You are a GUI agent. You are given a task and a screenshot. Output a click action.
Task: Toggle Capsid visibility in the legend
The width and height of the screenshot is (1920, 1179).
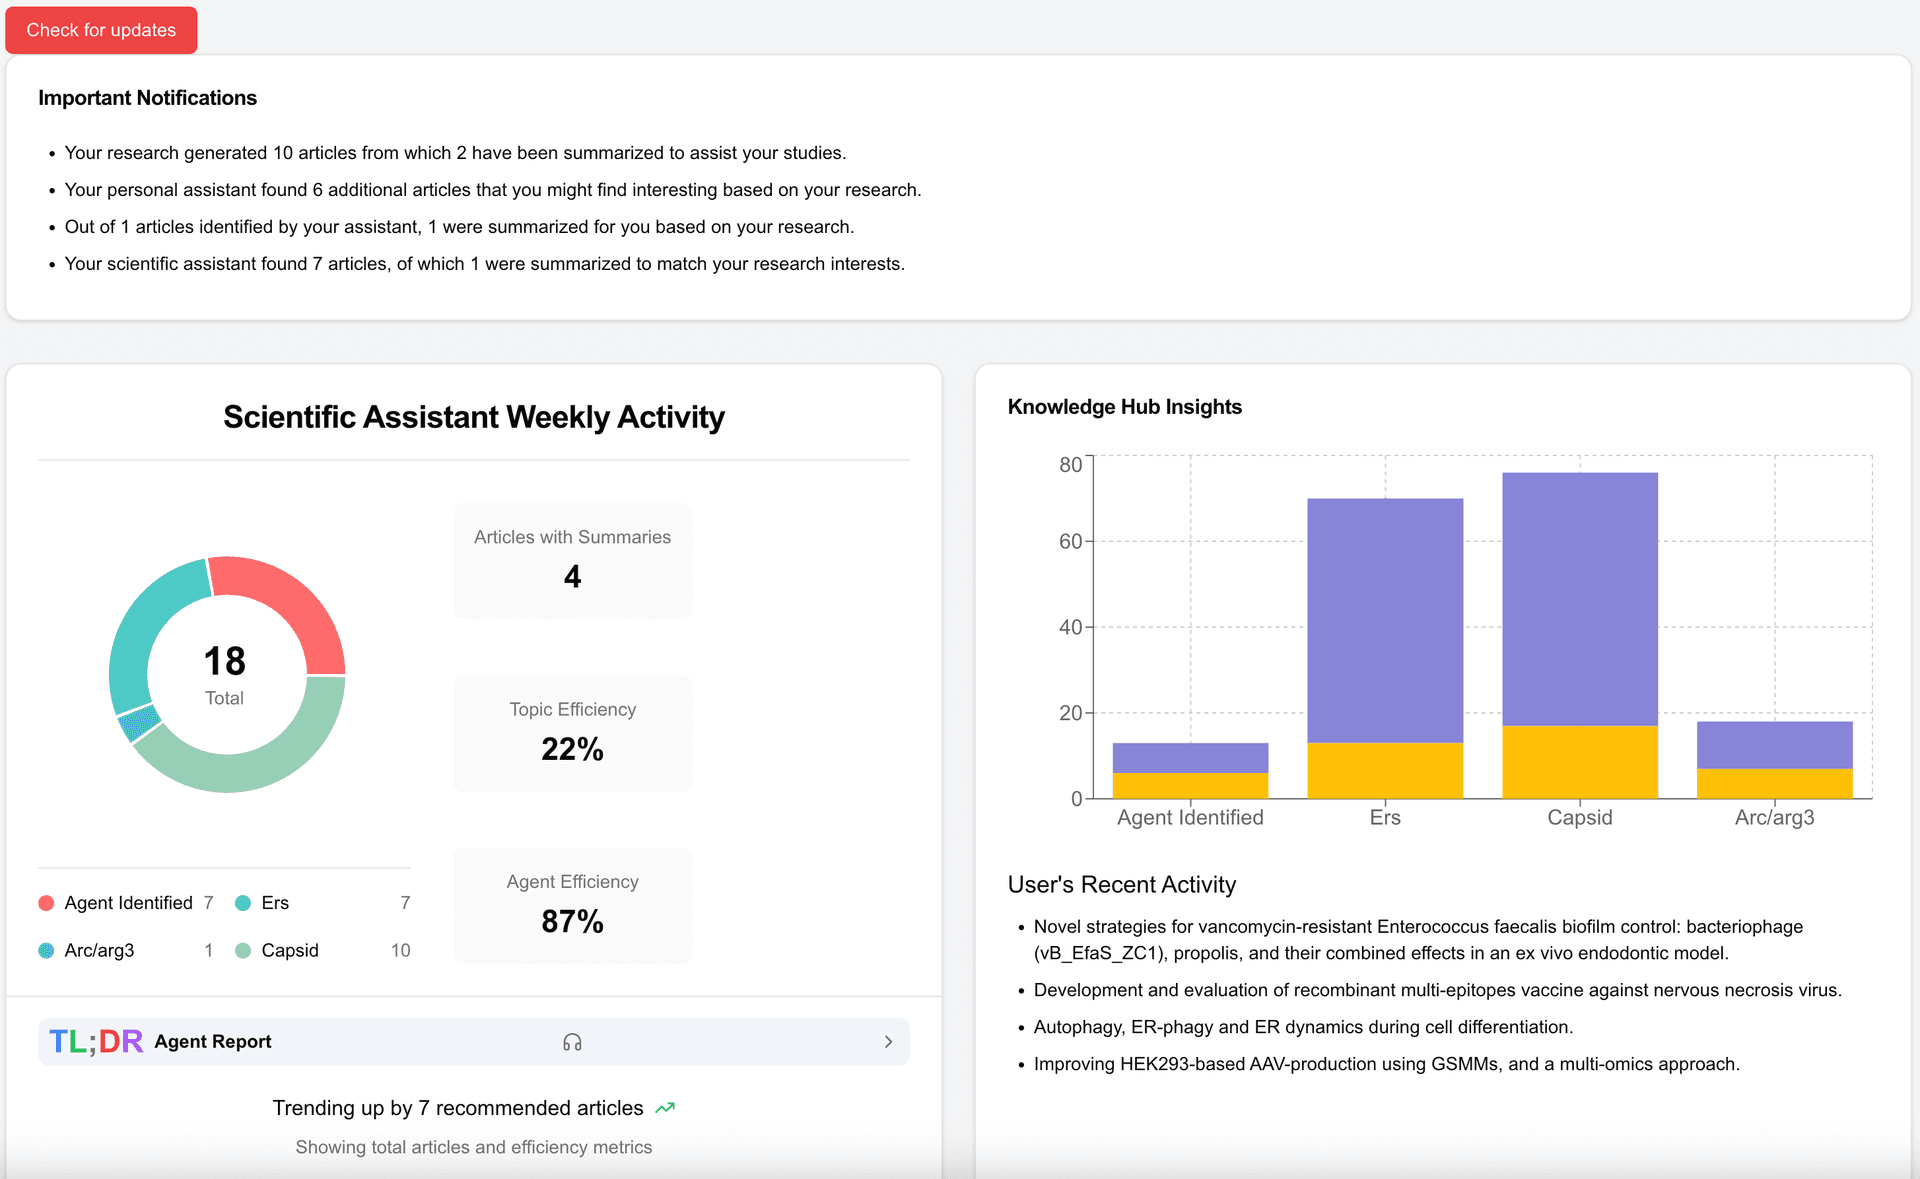(x=289, y=950)
